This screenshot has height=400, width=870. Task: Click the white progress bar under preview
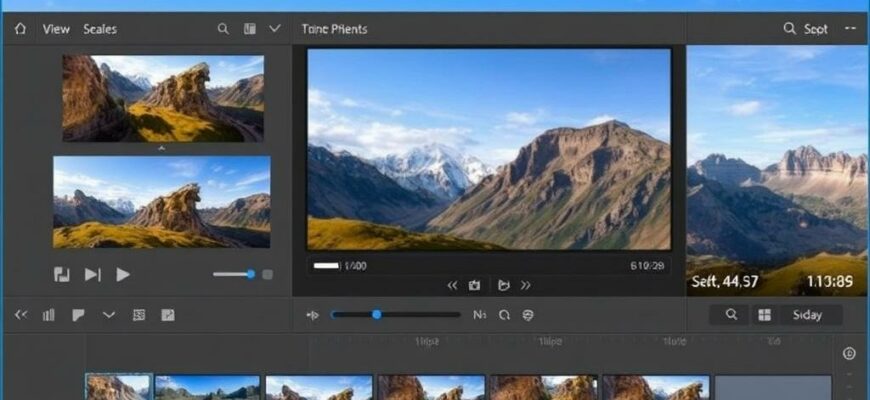tap(326, 266)
